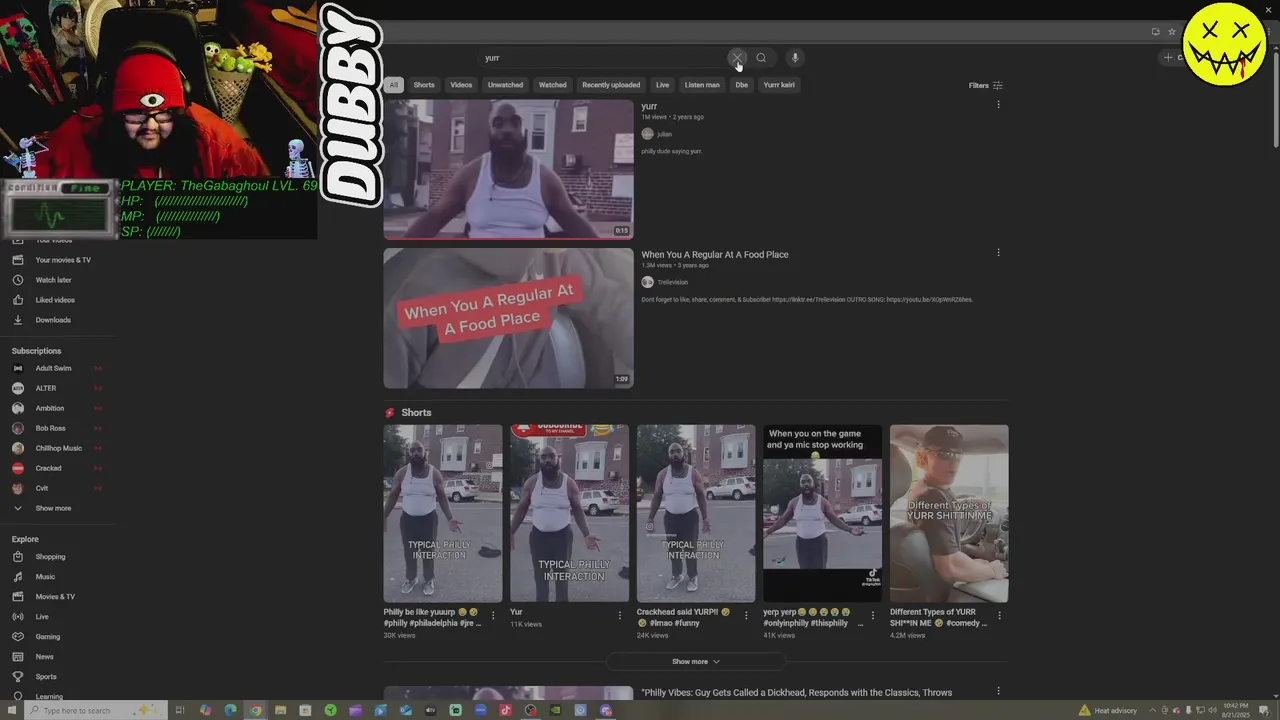Clear the yurr search text with X
This screenshot has height=720, width=1280.
click(736, 58)
